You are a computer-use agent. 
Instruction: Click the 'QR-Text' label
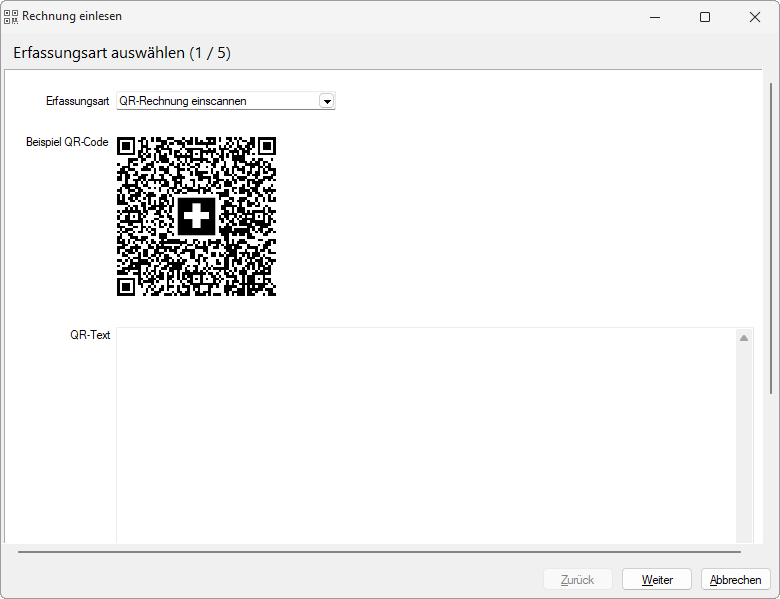(x=90, y=335)
